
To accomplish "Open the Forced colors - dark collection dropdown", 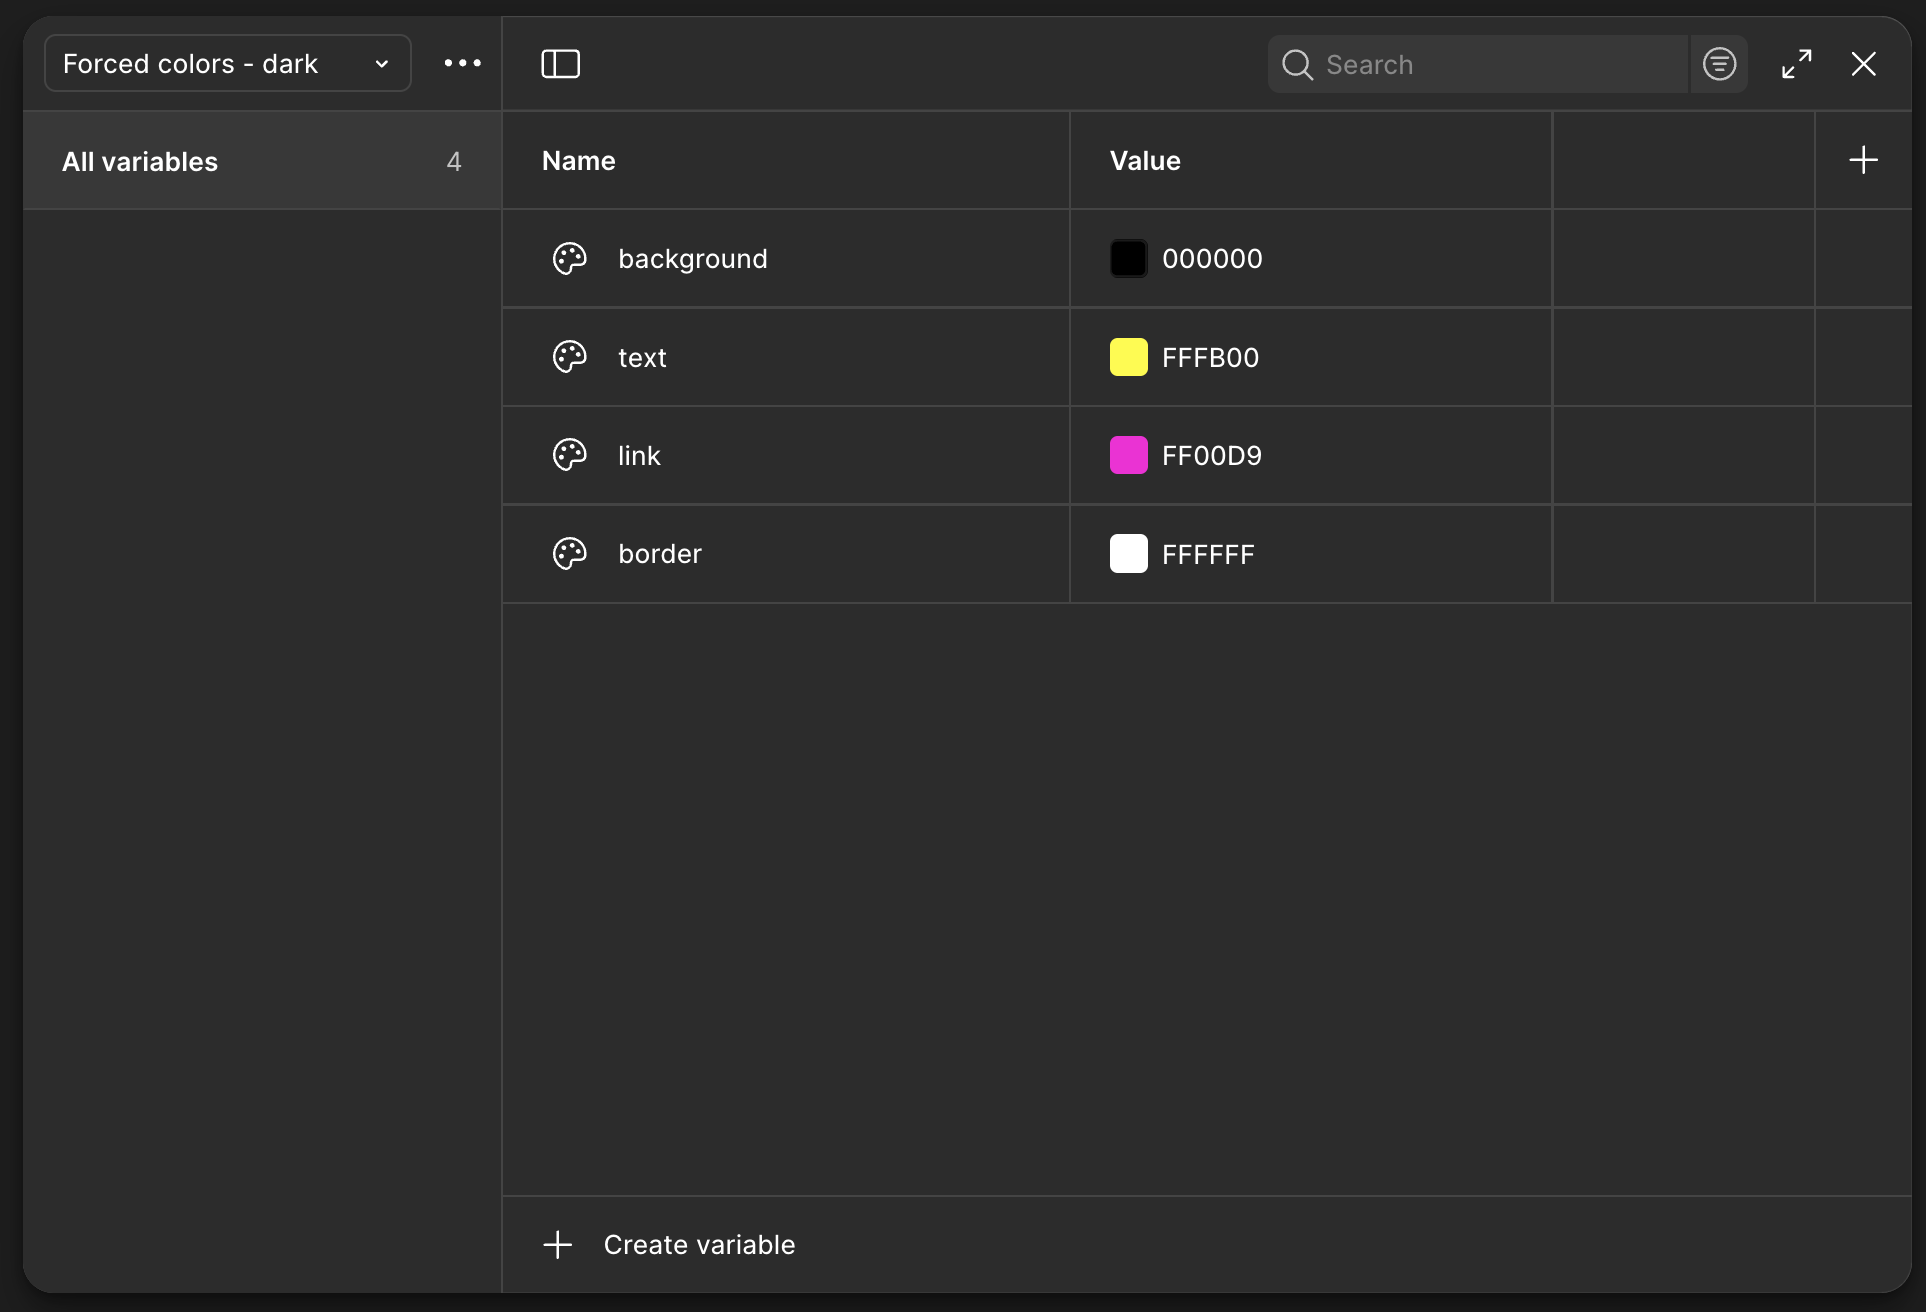I will [228, 64].
